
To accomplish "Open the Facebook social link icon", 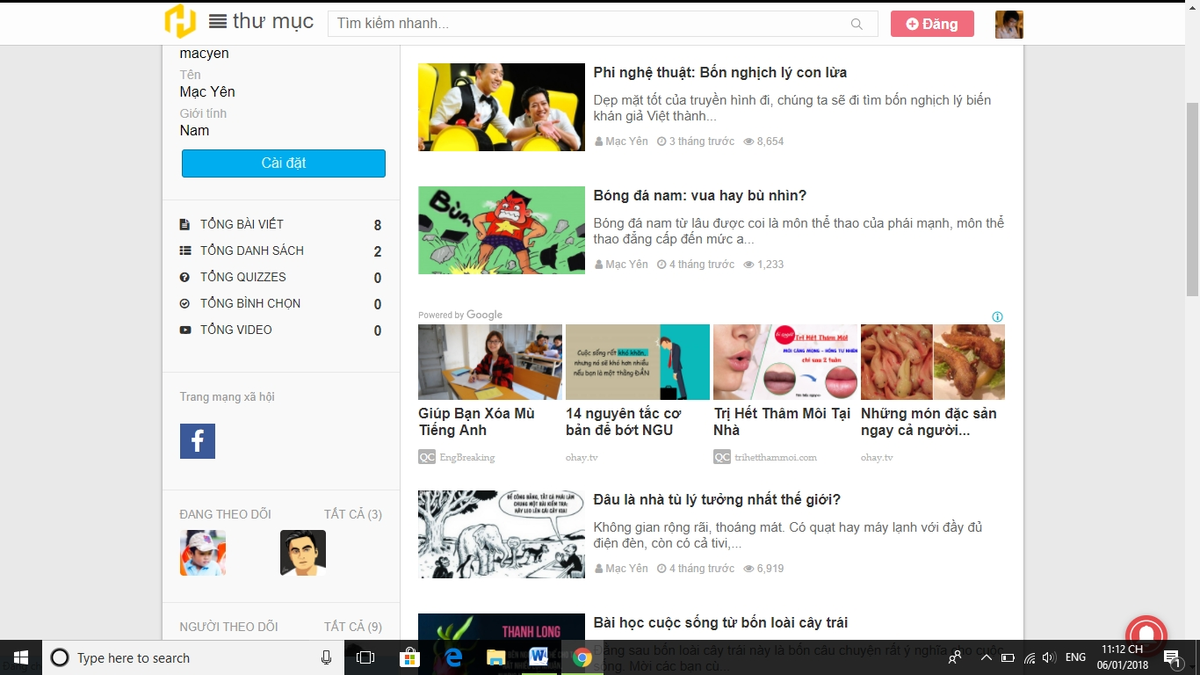I will tap(197, 441).
